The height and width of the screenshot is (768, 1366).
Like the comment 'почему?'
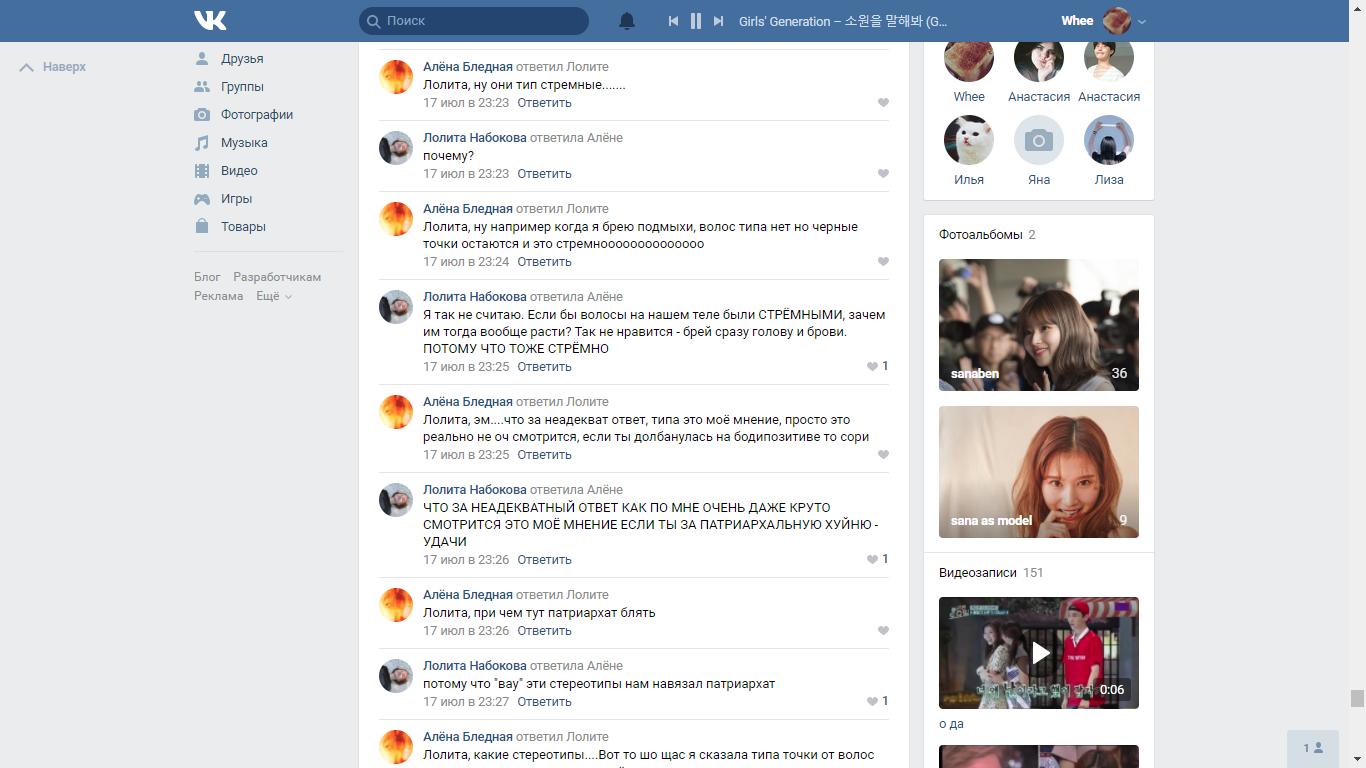[883, 174]
